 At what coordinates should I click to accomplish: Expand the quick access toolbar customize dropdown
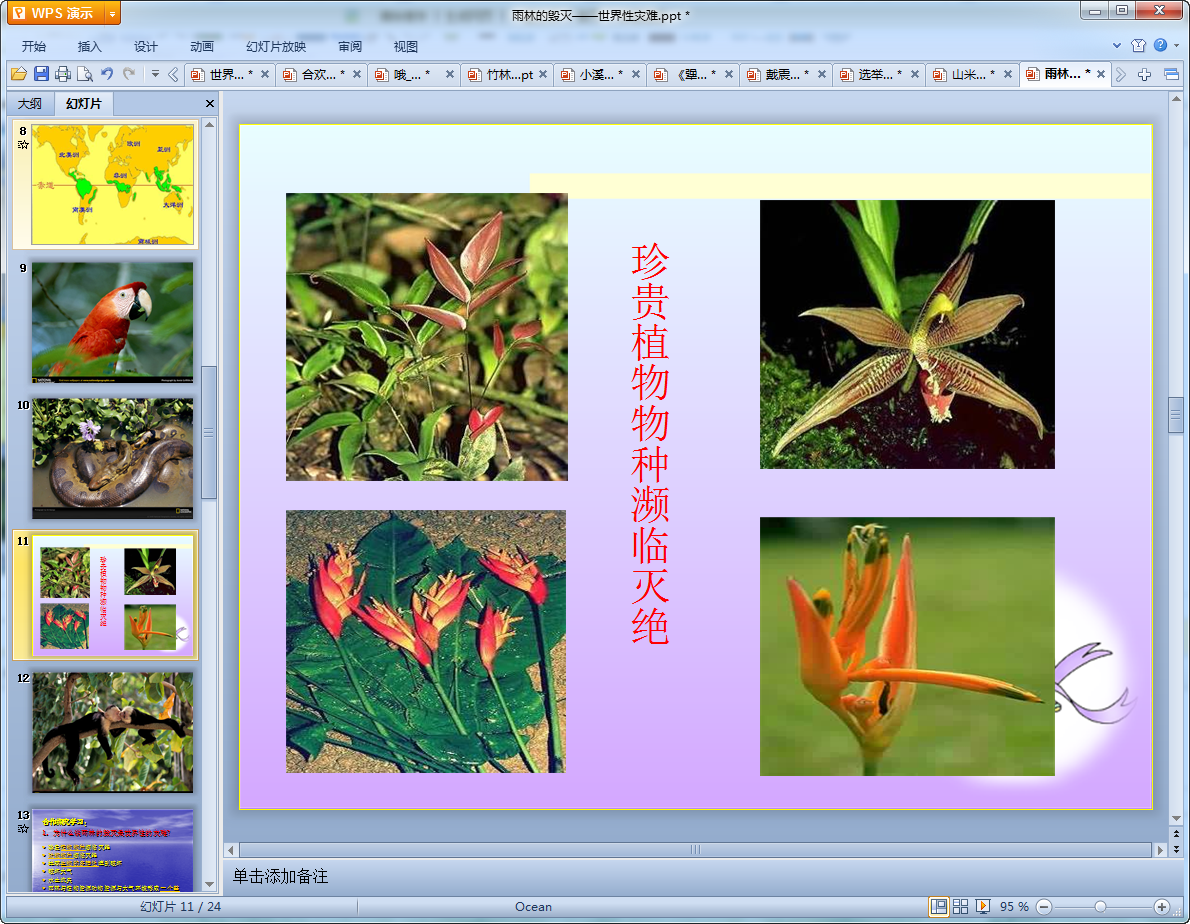155,74
